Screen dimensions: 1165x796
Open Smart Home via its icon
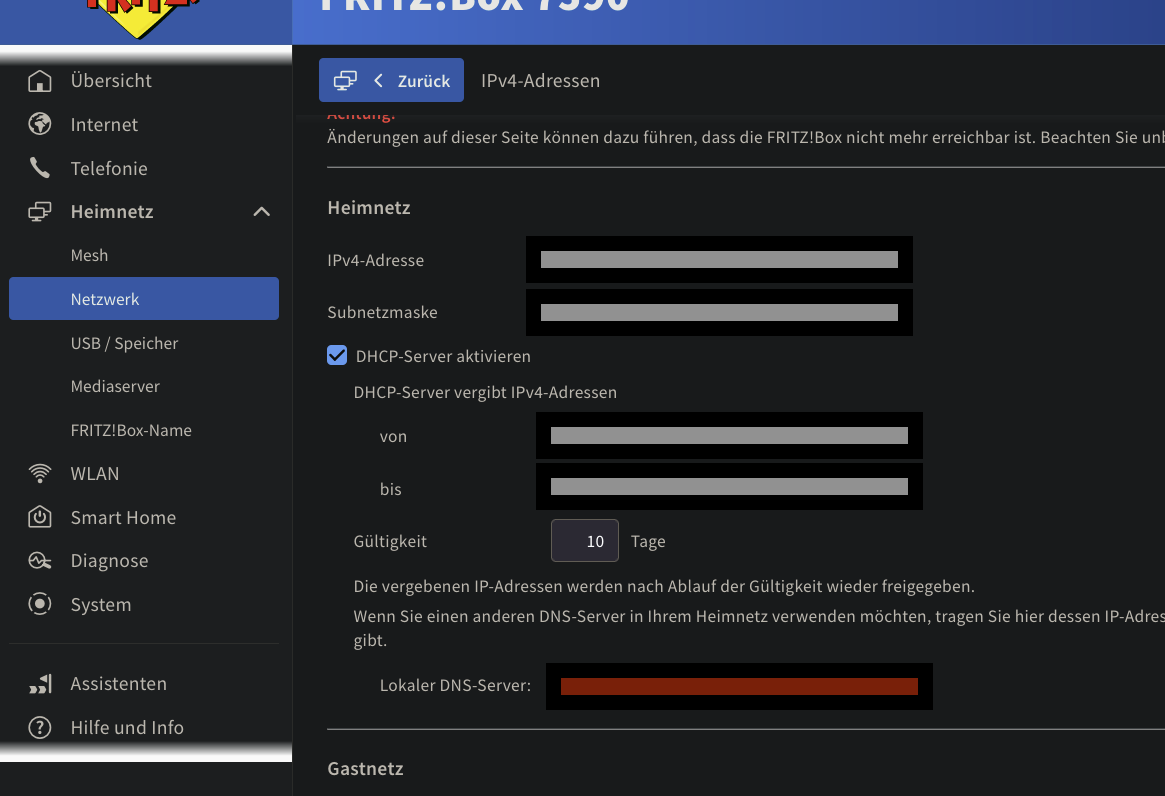(40, 517)
